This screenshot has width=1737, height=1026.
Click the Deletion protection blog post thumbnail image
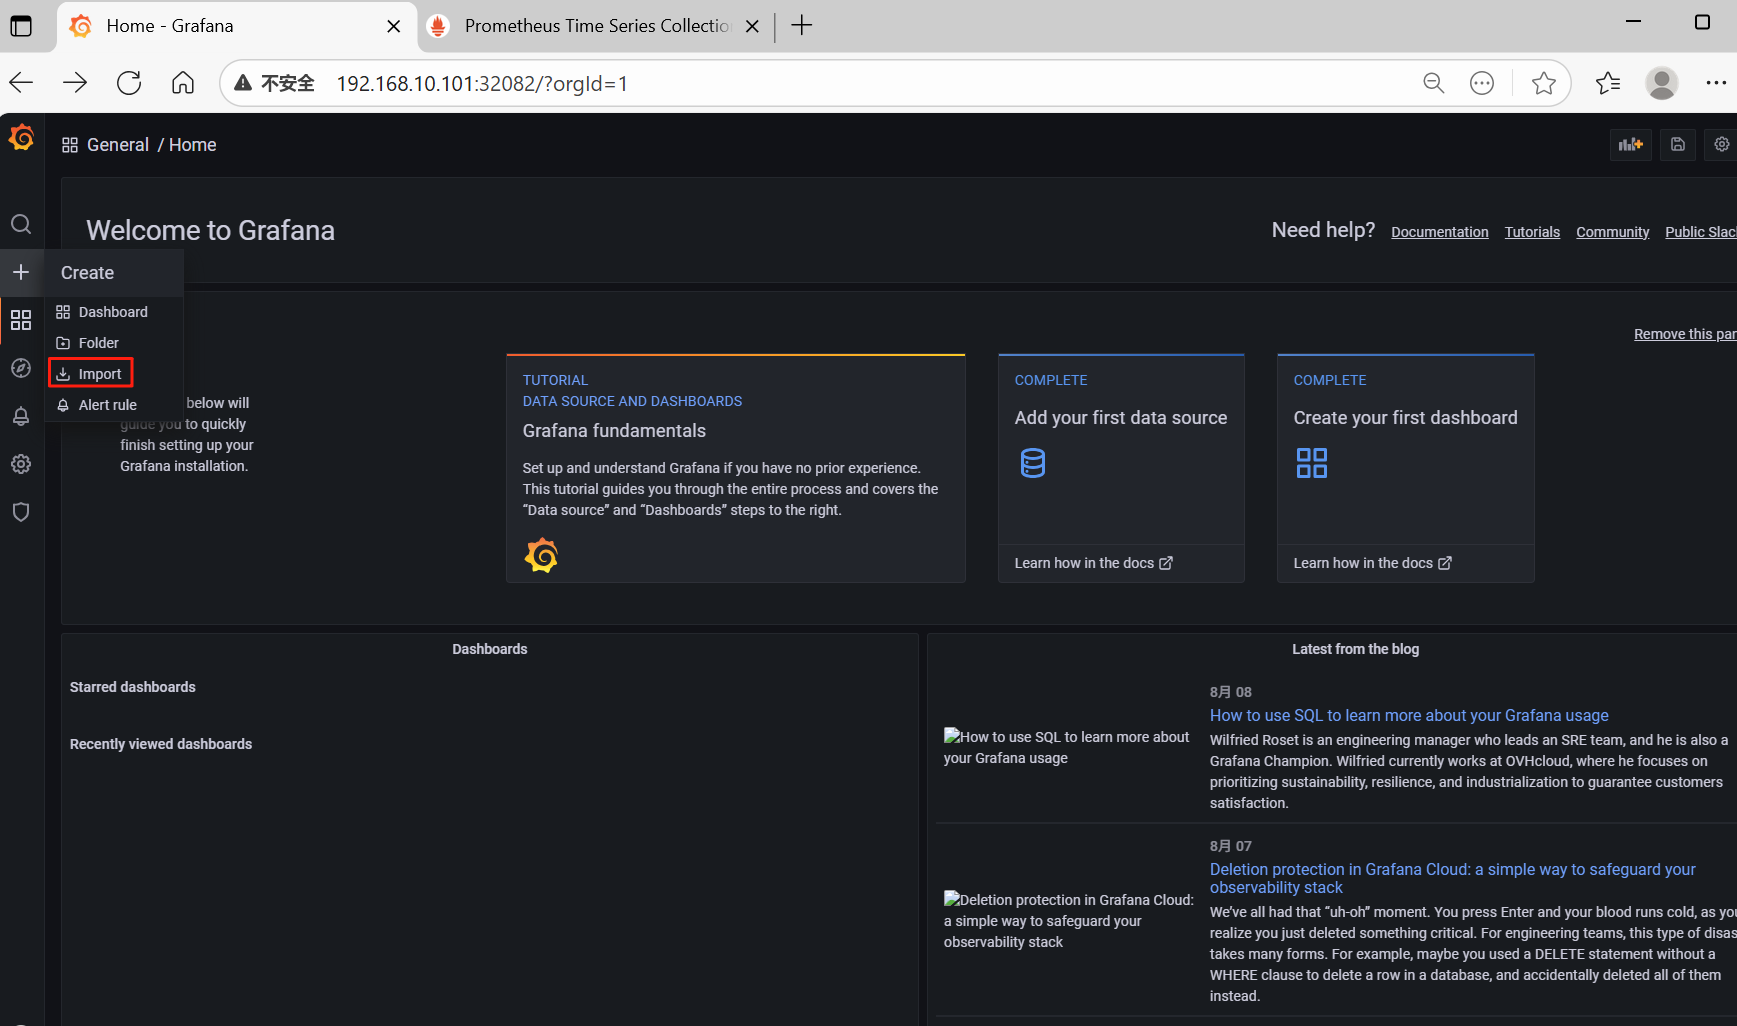[1069, 921]
